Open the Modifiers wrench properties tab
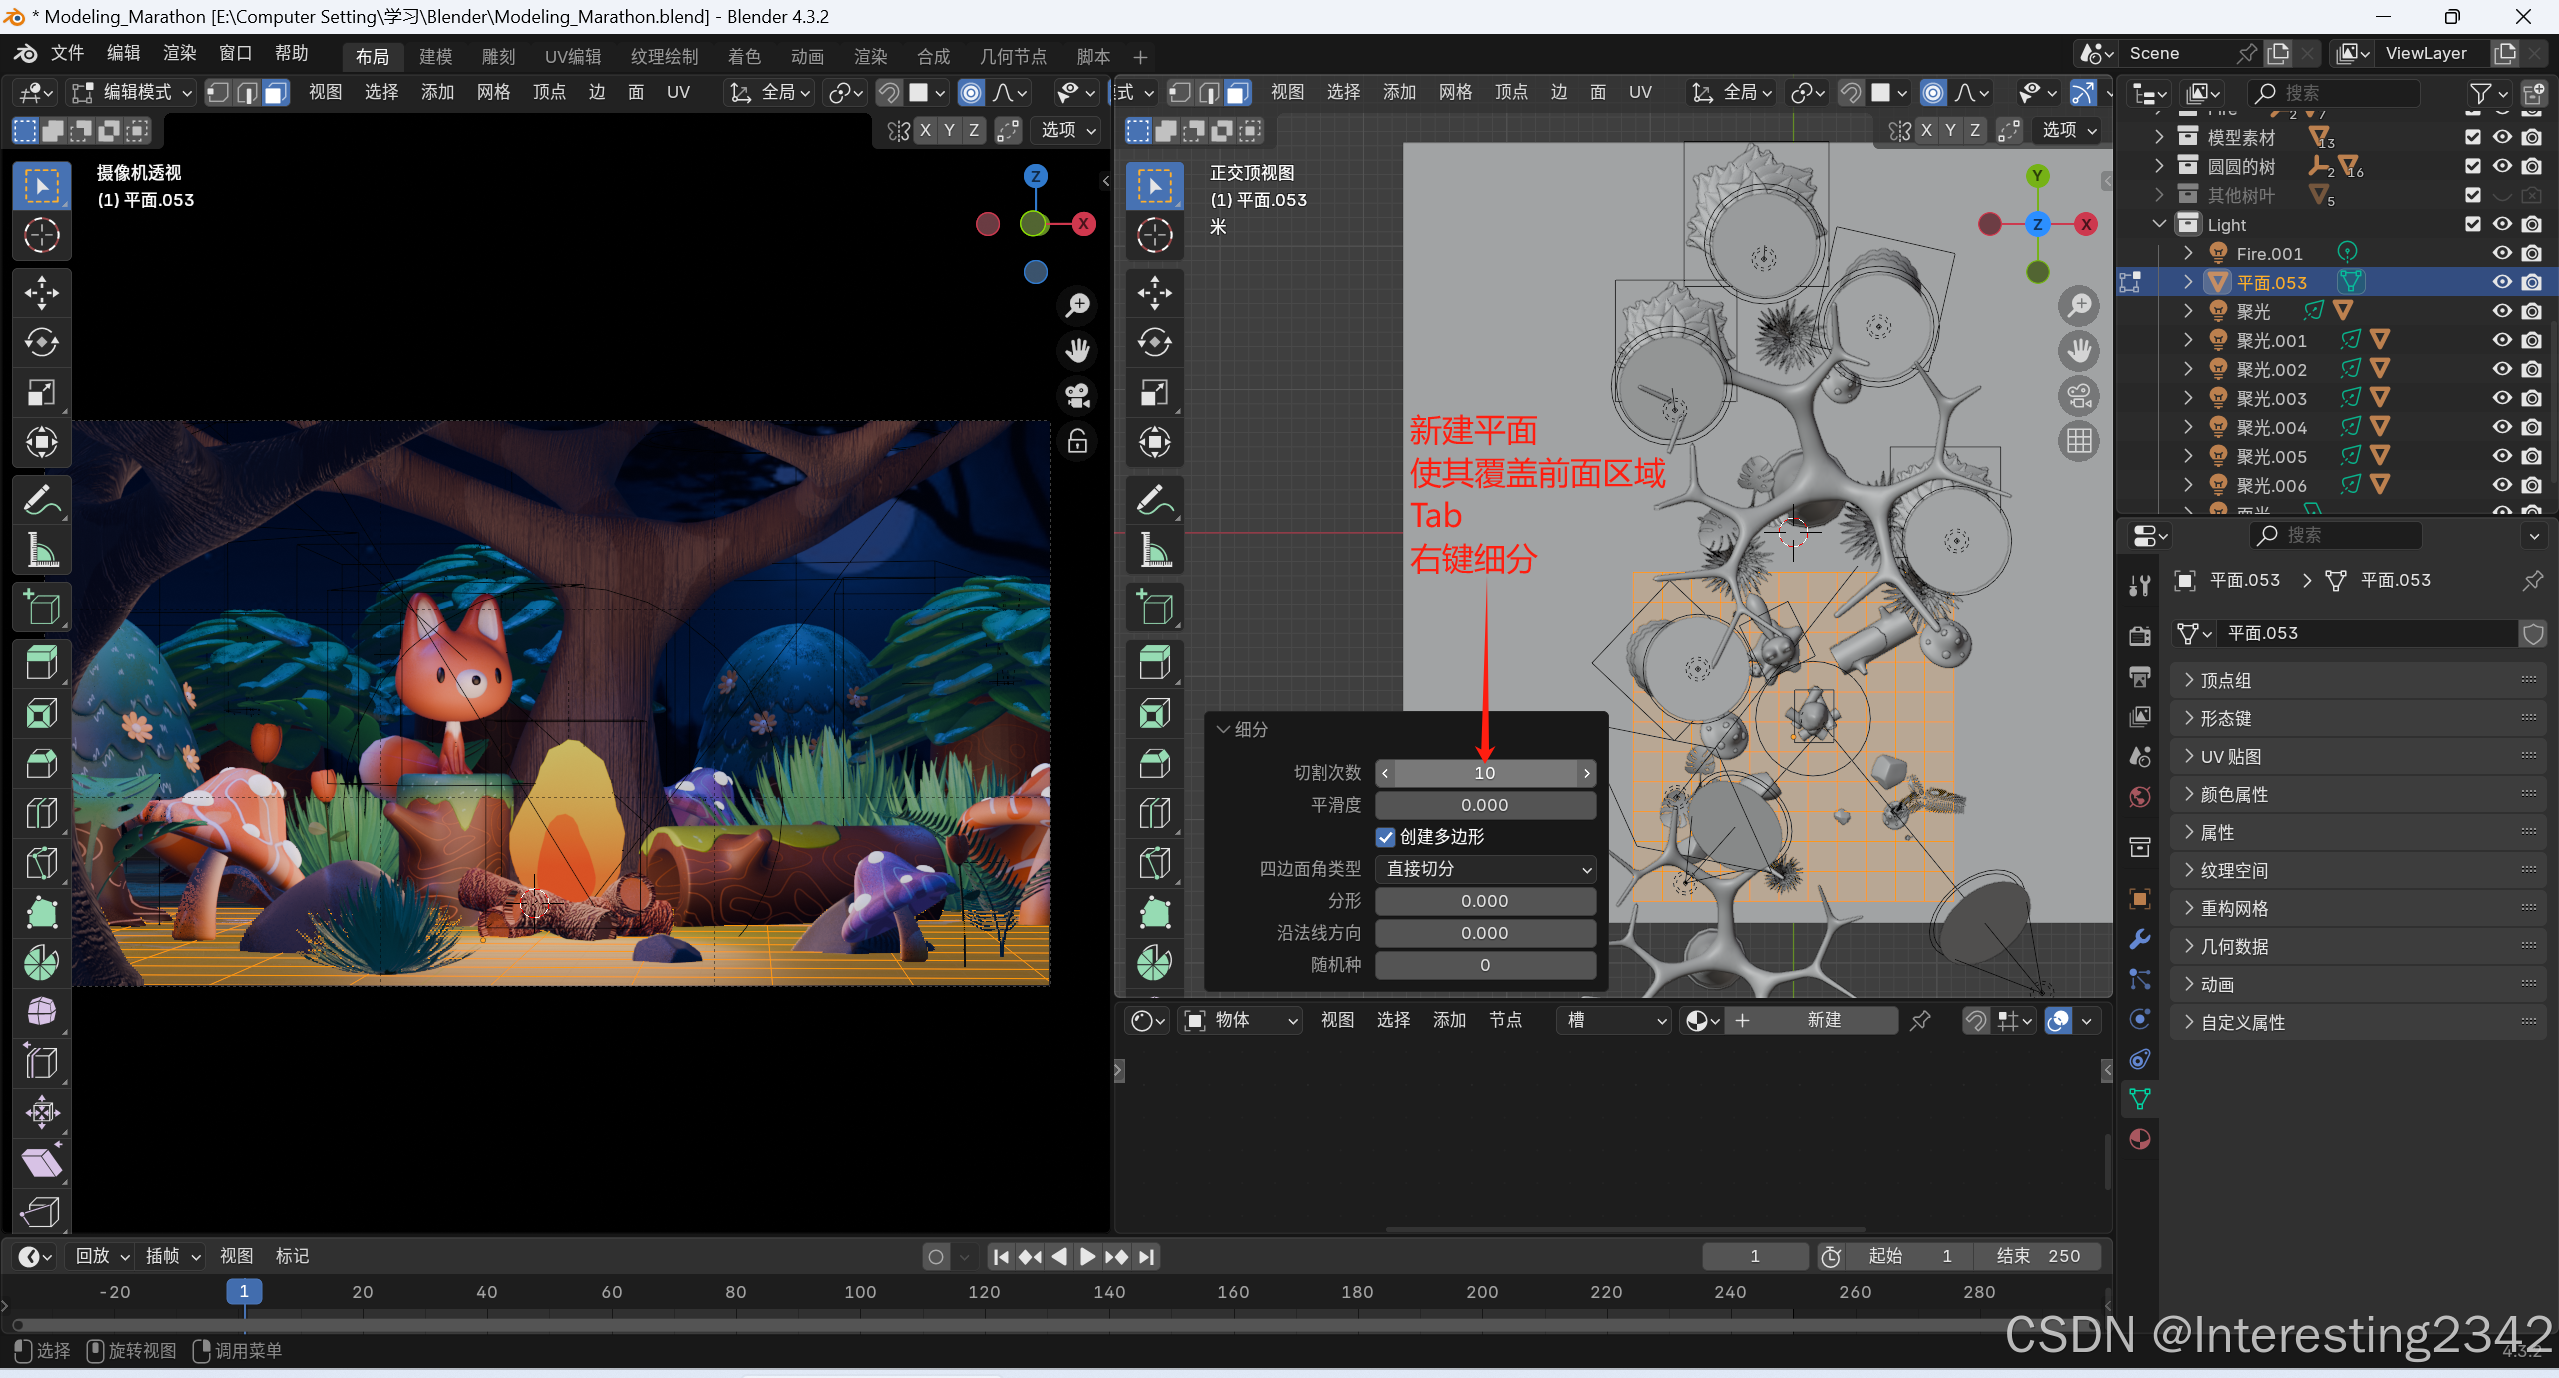The image size is (2559, 1378). tap(2140, 939)
